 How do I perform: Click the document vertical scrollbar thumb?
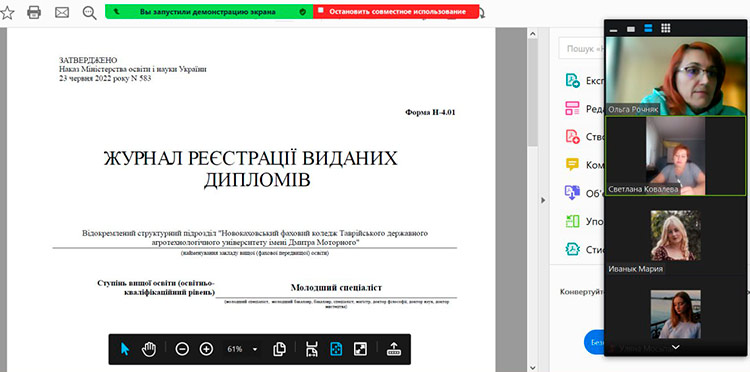tap(532, 92)
